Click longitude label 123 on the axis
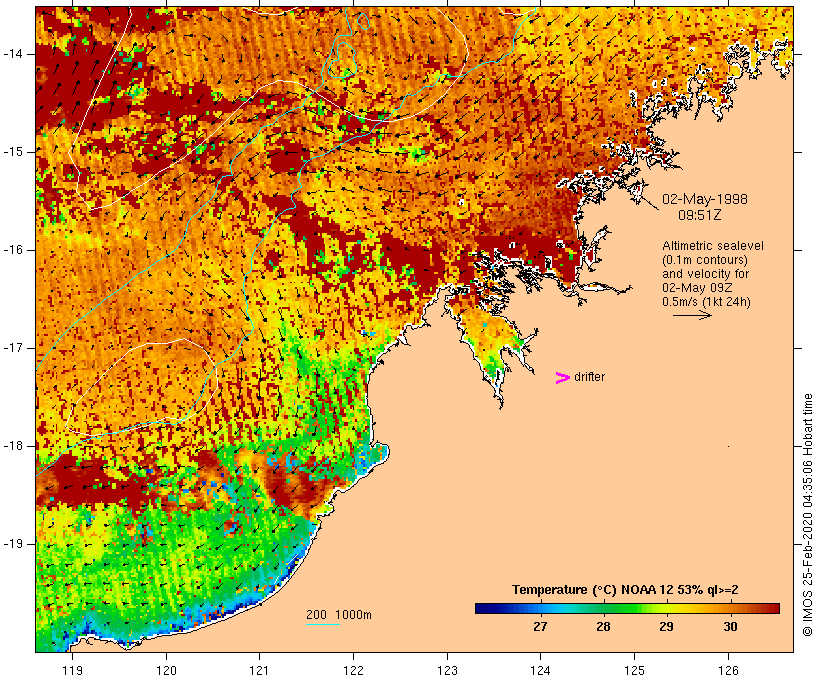 pyautogui.click(x=447, y=671)
